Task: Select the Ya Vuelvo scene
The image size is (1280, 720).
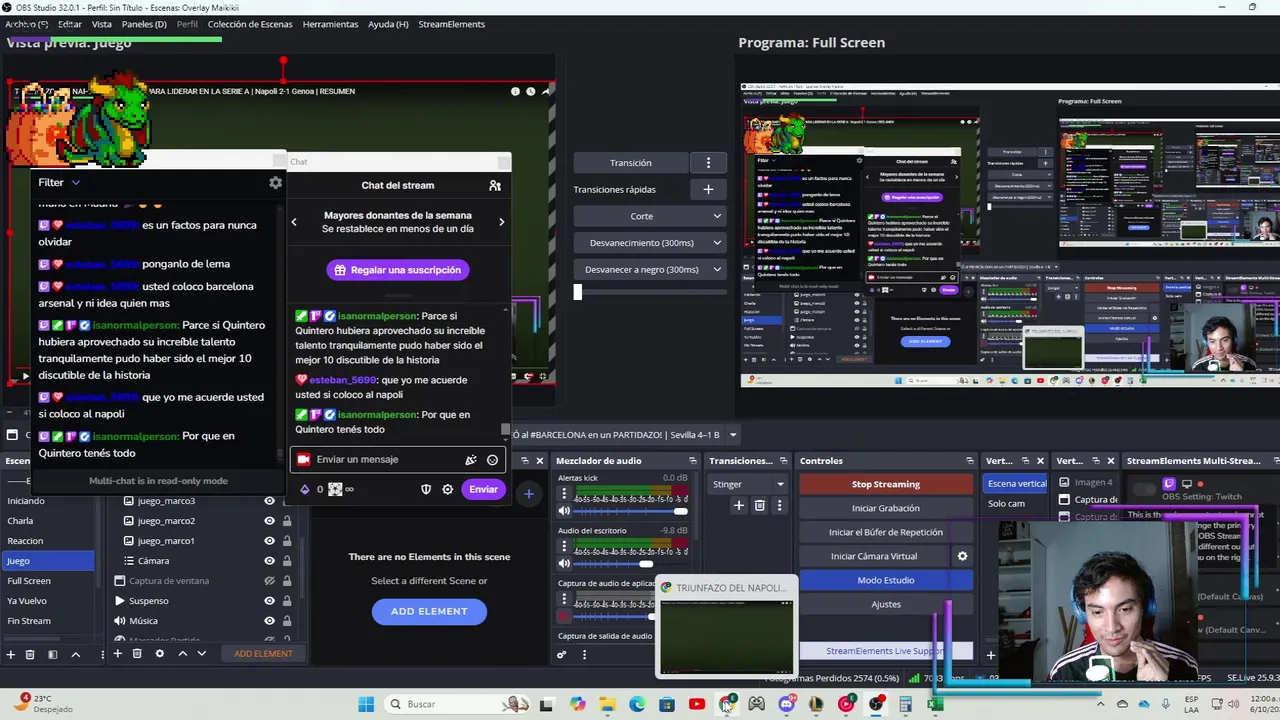Action: click(47, 601)
